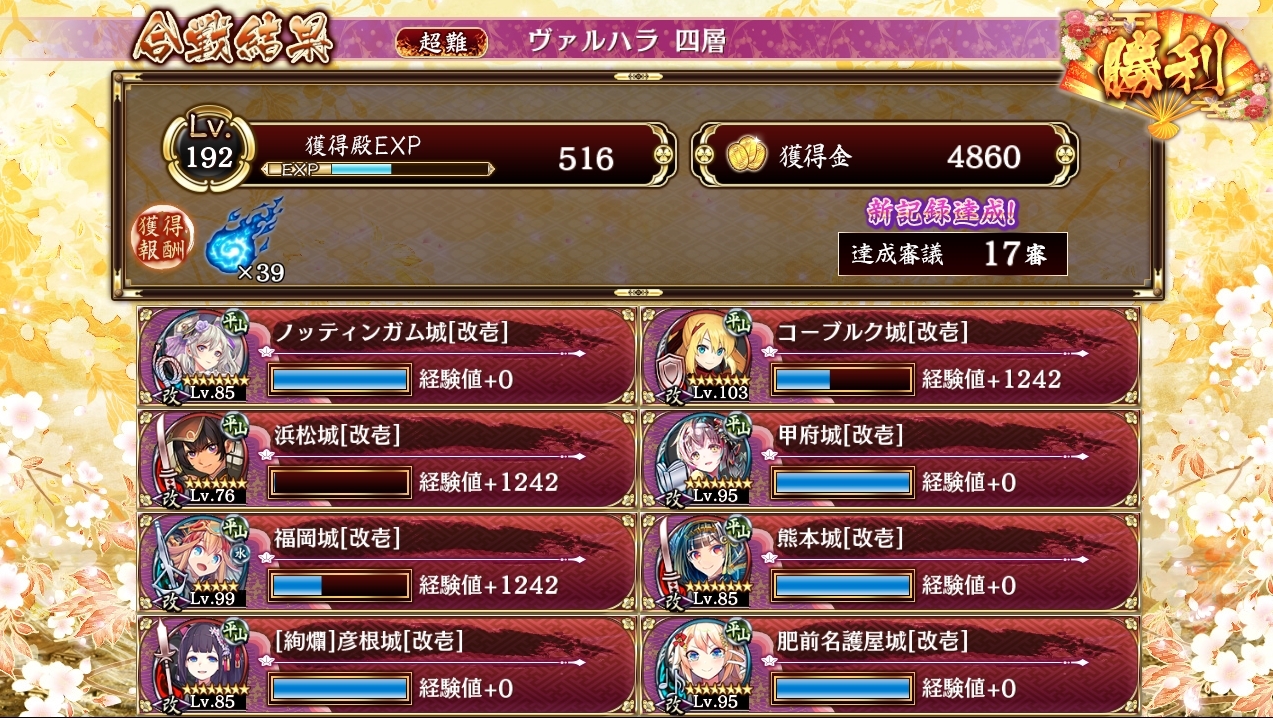Select the ノッティンガム城 character portrait
The image size is (1273, 718).
click(x=200, y=353)
